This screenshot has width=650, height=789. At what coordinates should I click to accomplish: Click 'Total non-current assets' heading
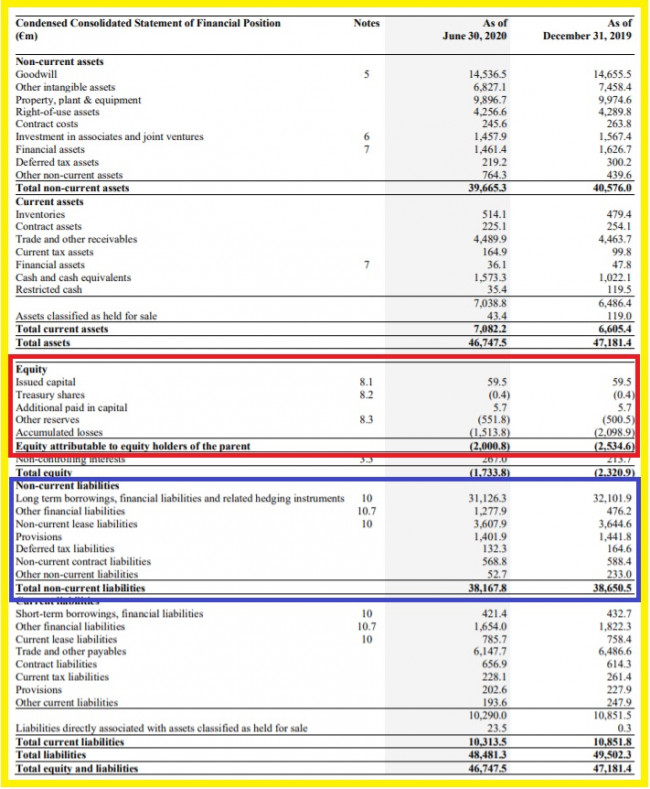[x=72, y=188]
